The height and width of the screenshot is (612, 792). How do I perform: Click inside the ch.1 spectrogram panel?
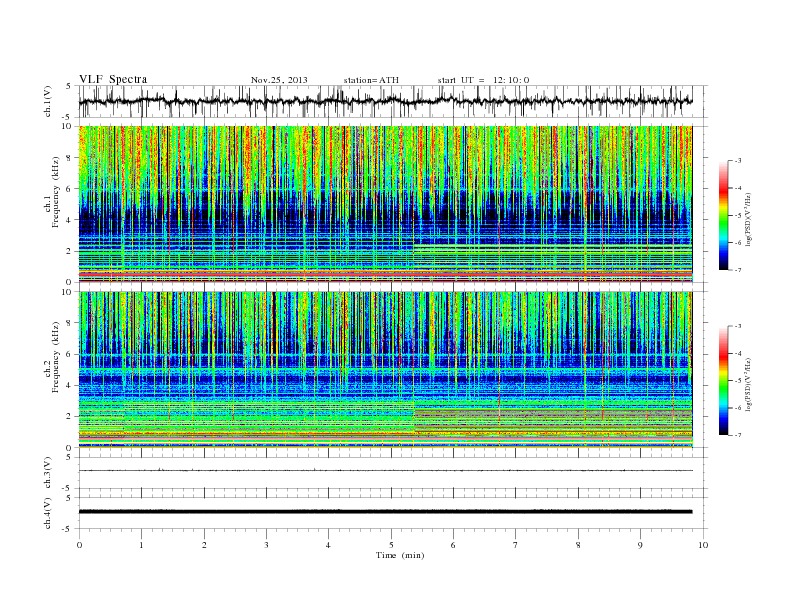click(x=385, y=204)
